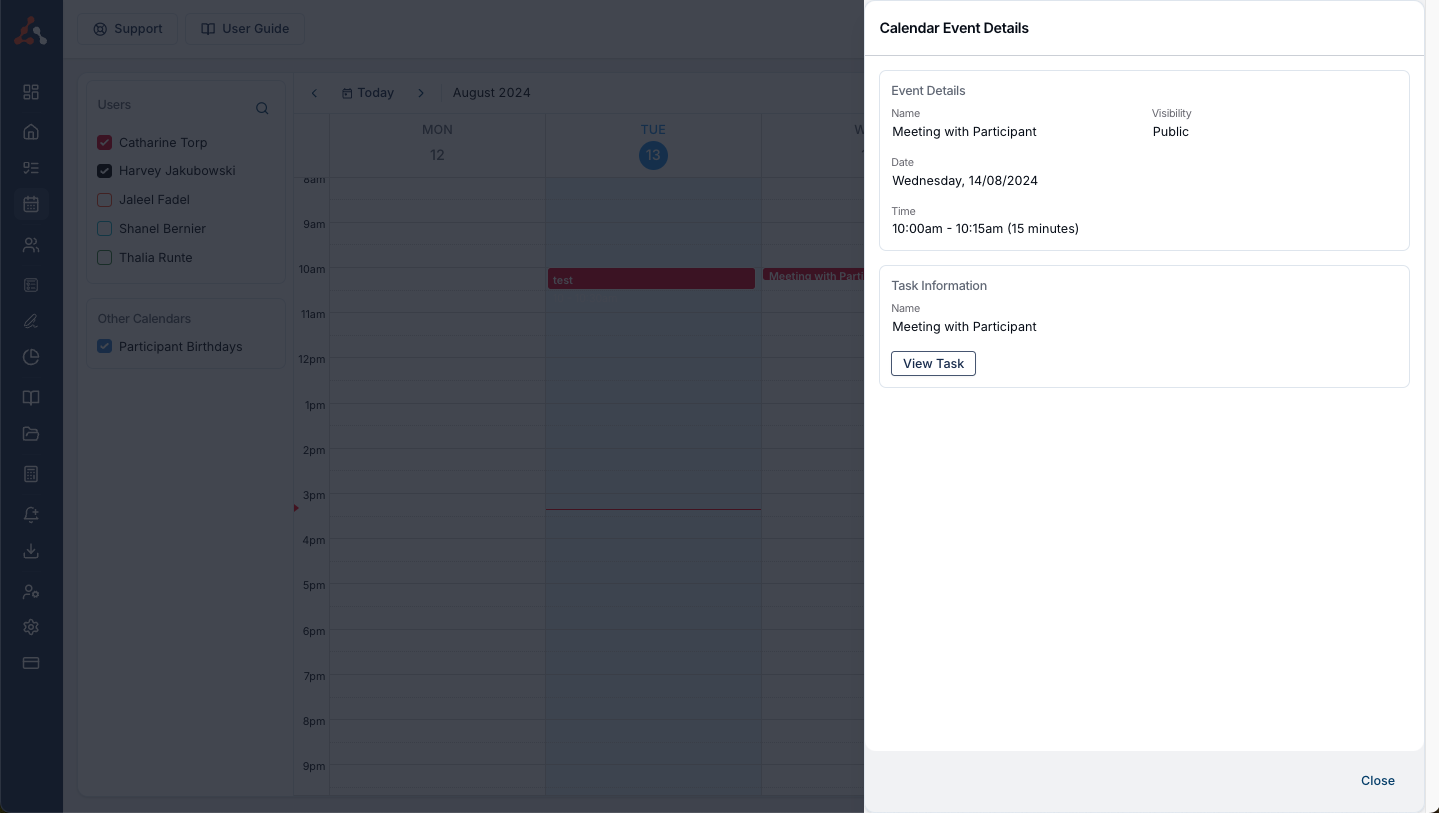Click the notification bell icon in sidebar

tap(31, 514)
